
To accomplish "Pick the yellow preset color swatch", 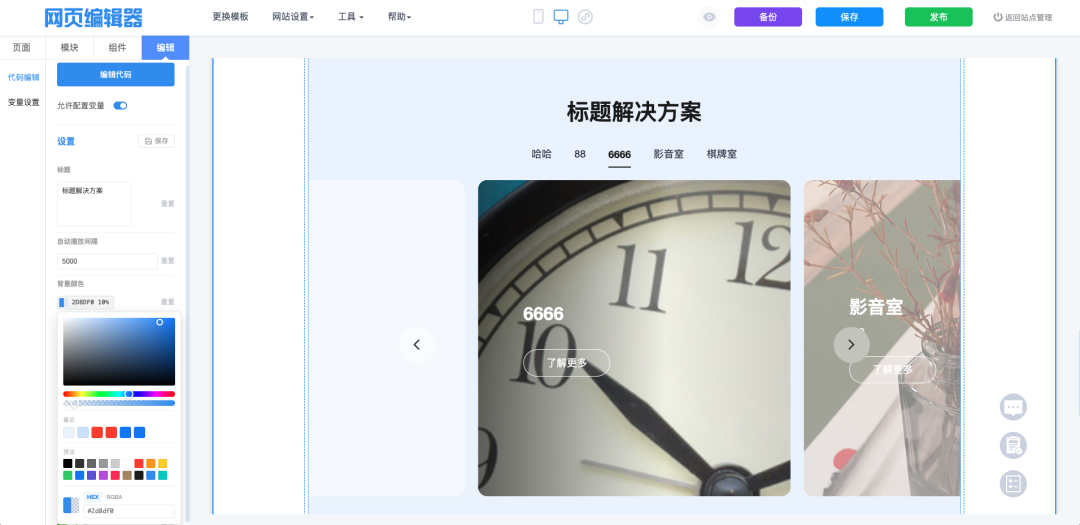I will coord(163,464).
